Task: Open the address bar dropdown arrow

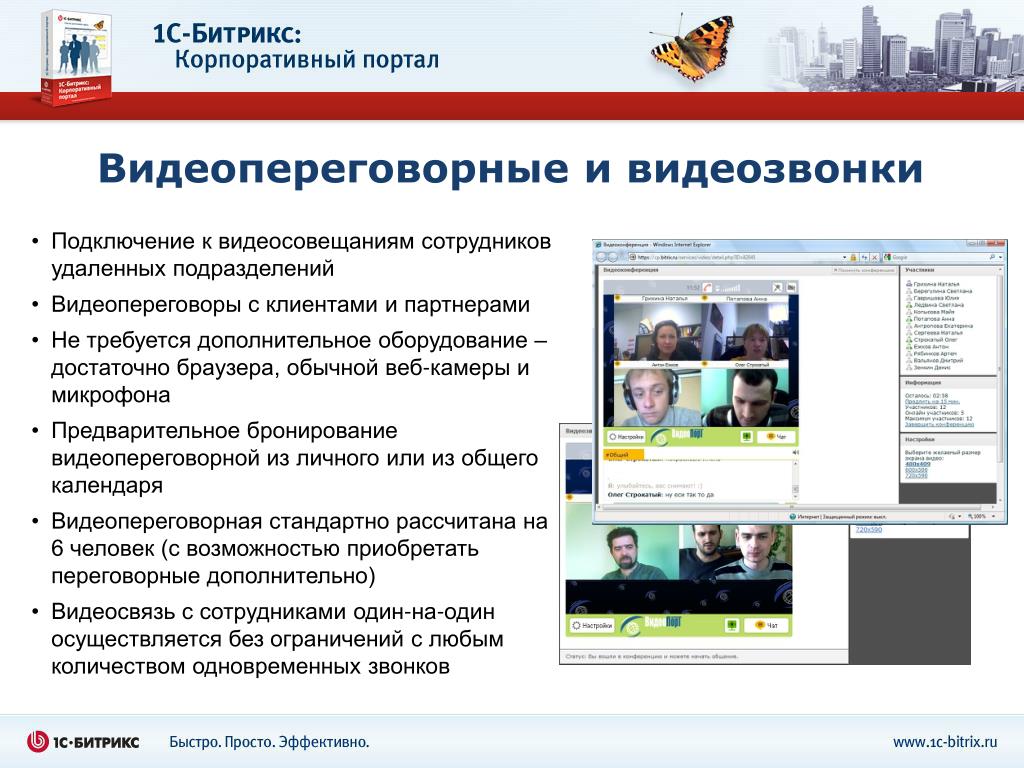Action: (x=844, y=257)
